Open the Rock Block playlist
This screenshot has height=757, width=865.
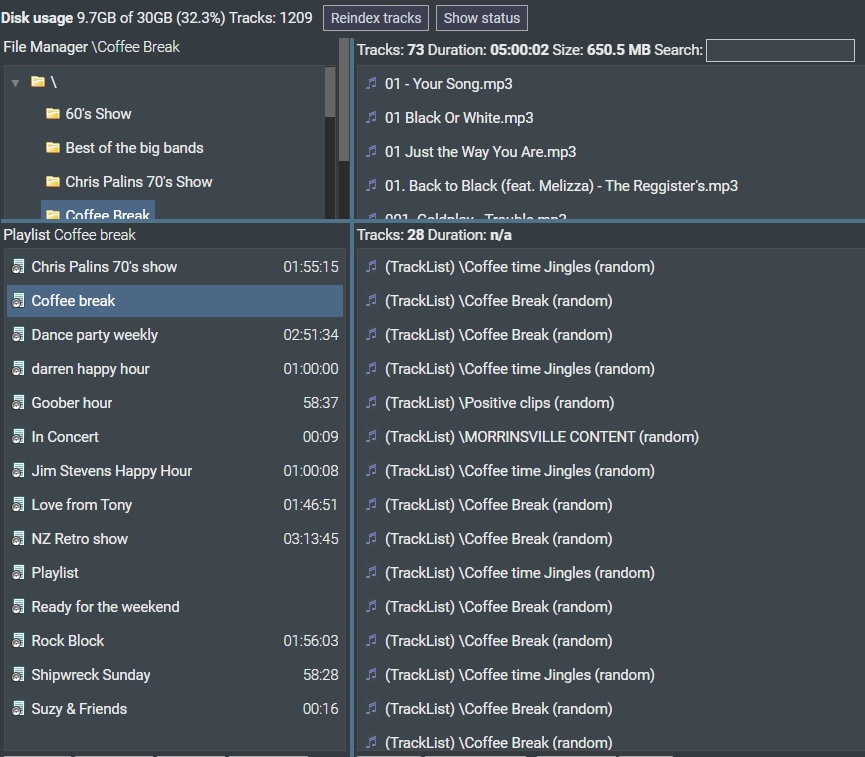tap(68, 641)
